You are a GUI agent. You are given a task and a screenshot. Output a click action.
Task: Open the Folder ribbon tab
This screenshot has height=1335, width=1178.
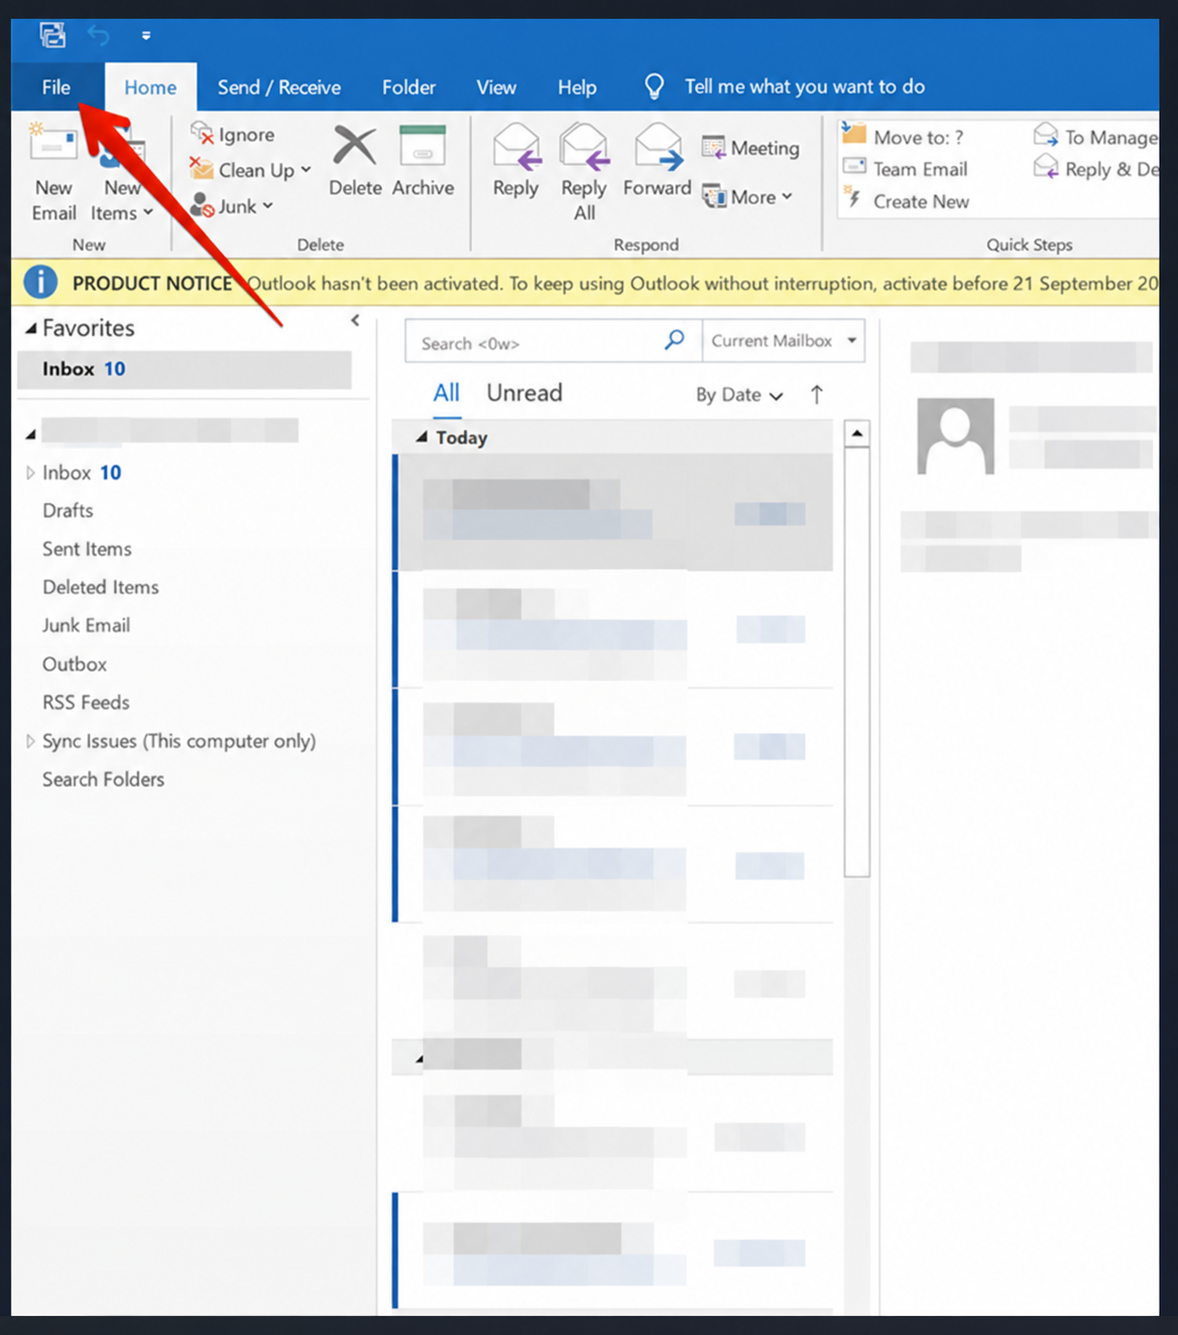coord(408,87)
